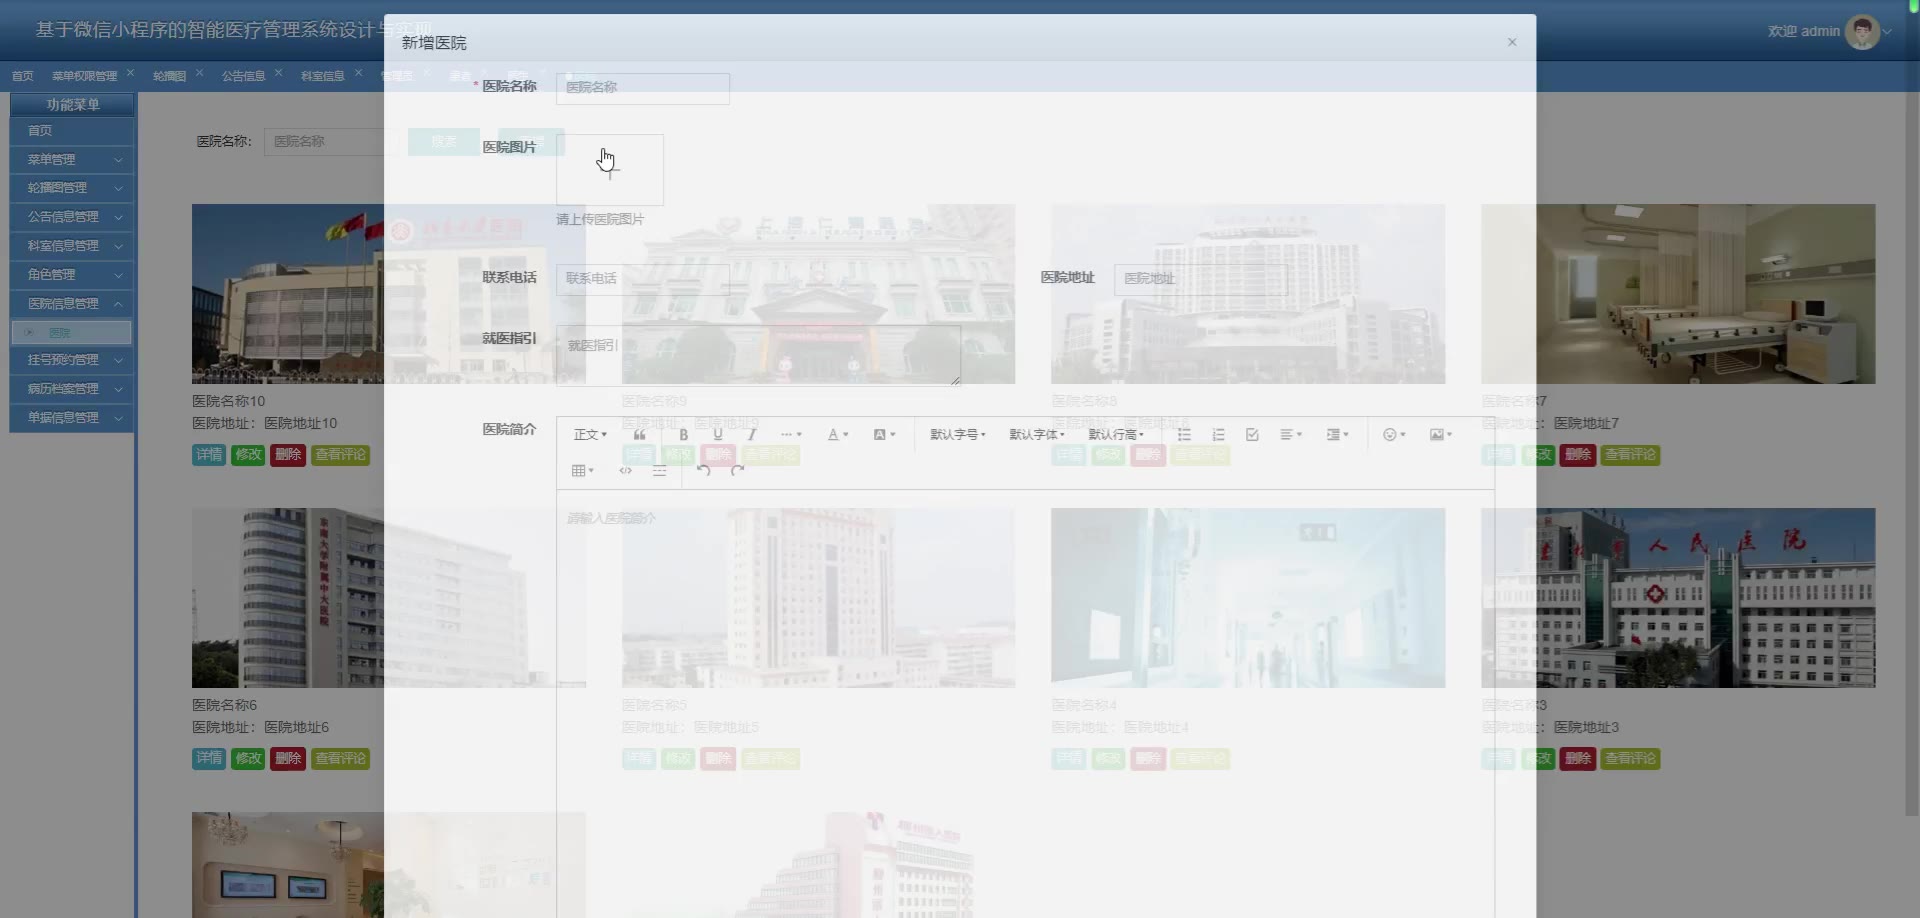Open the 默认行高 line height dropdown
Image resolution: width=1920 pixels, height=918 pixels.
tap(1116, 435)
